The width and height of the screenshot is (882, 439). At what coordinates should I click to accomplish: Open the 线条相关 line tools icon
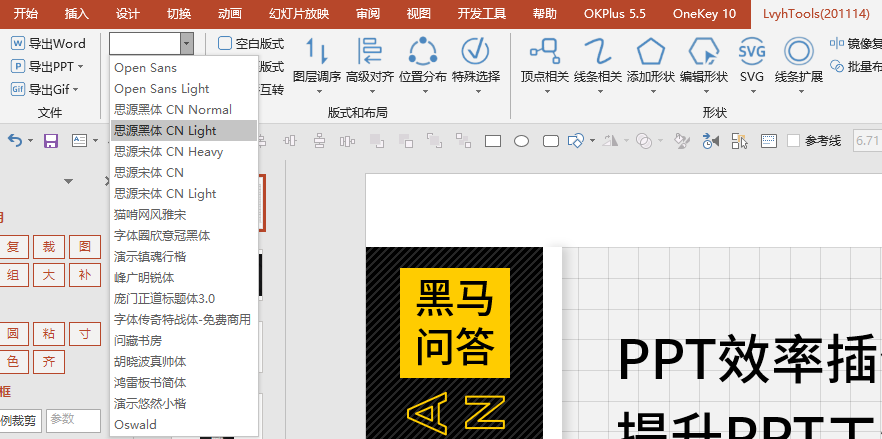pyautogui.click(x=597, y=52)
